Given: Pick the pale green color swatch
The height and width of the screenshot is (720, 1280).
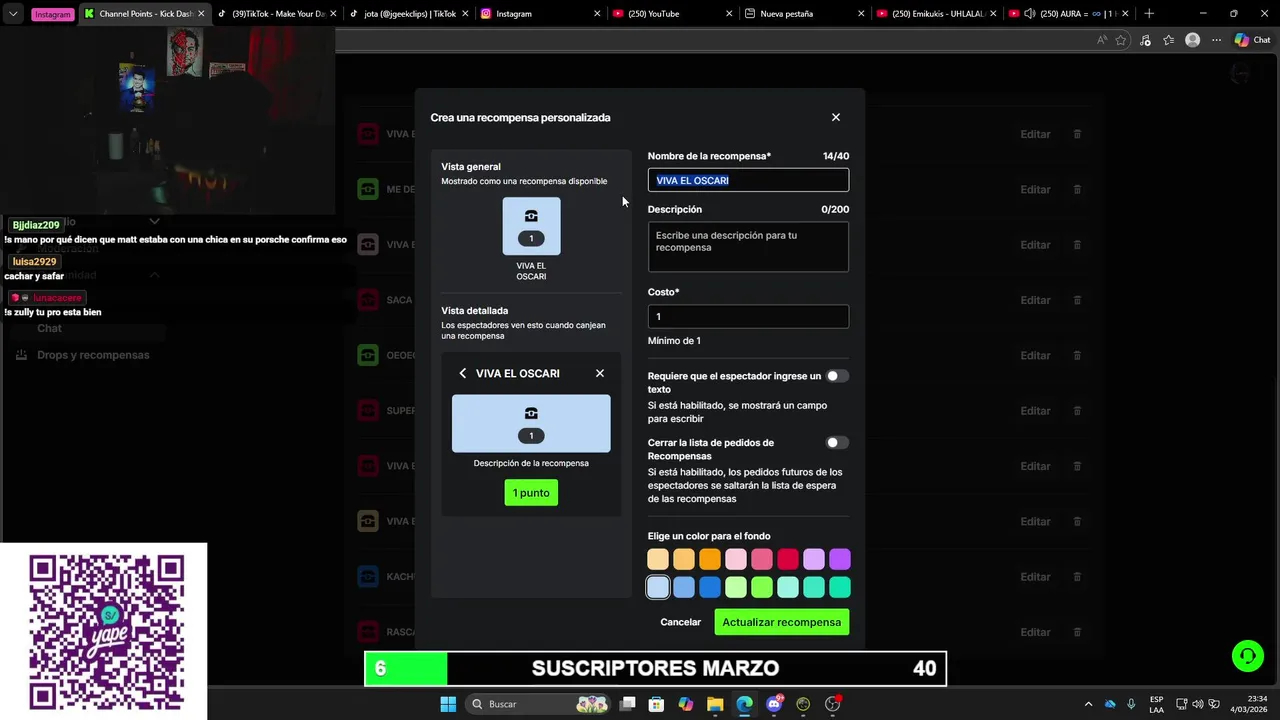Looking at the screenshot, I should pyautogui.click(x=736, y=587).
